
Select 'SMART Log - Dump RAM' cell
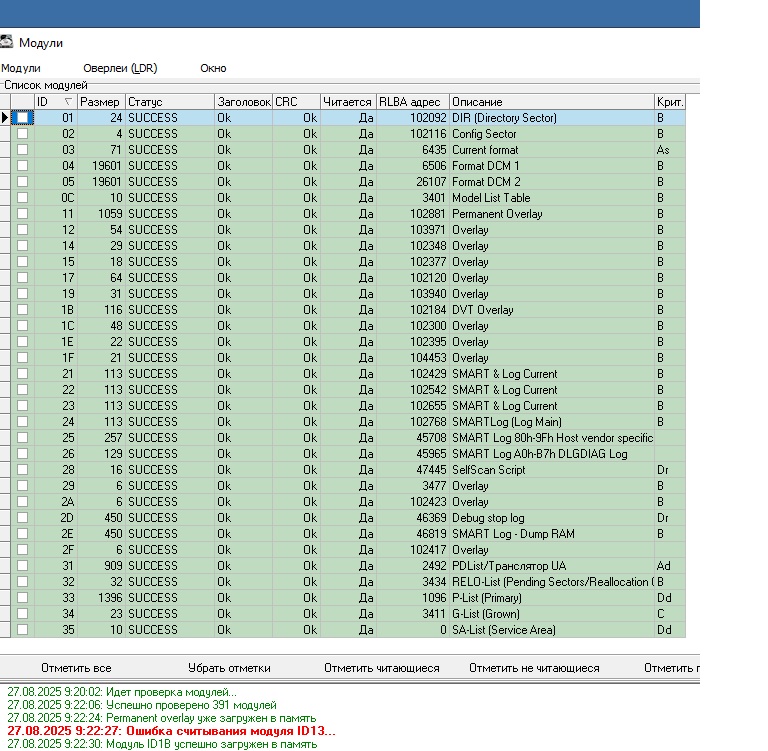[x=552, y=534]
